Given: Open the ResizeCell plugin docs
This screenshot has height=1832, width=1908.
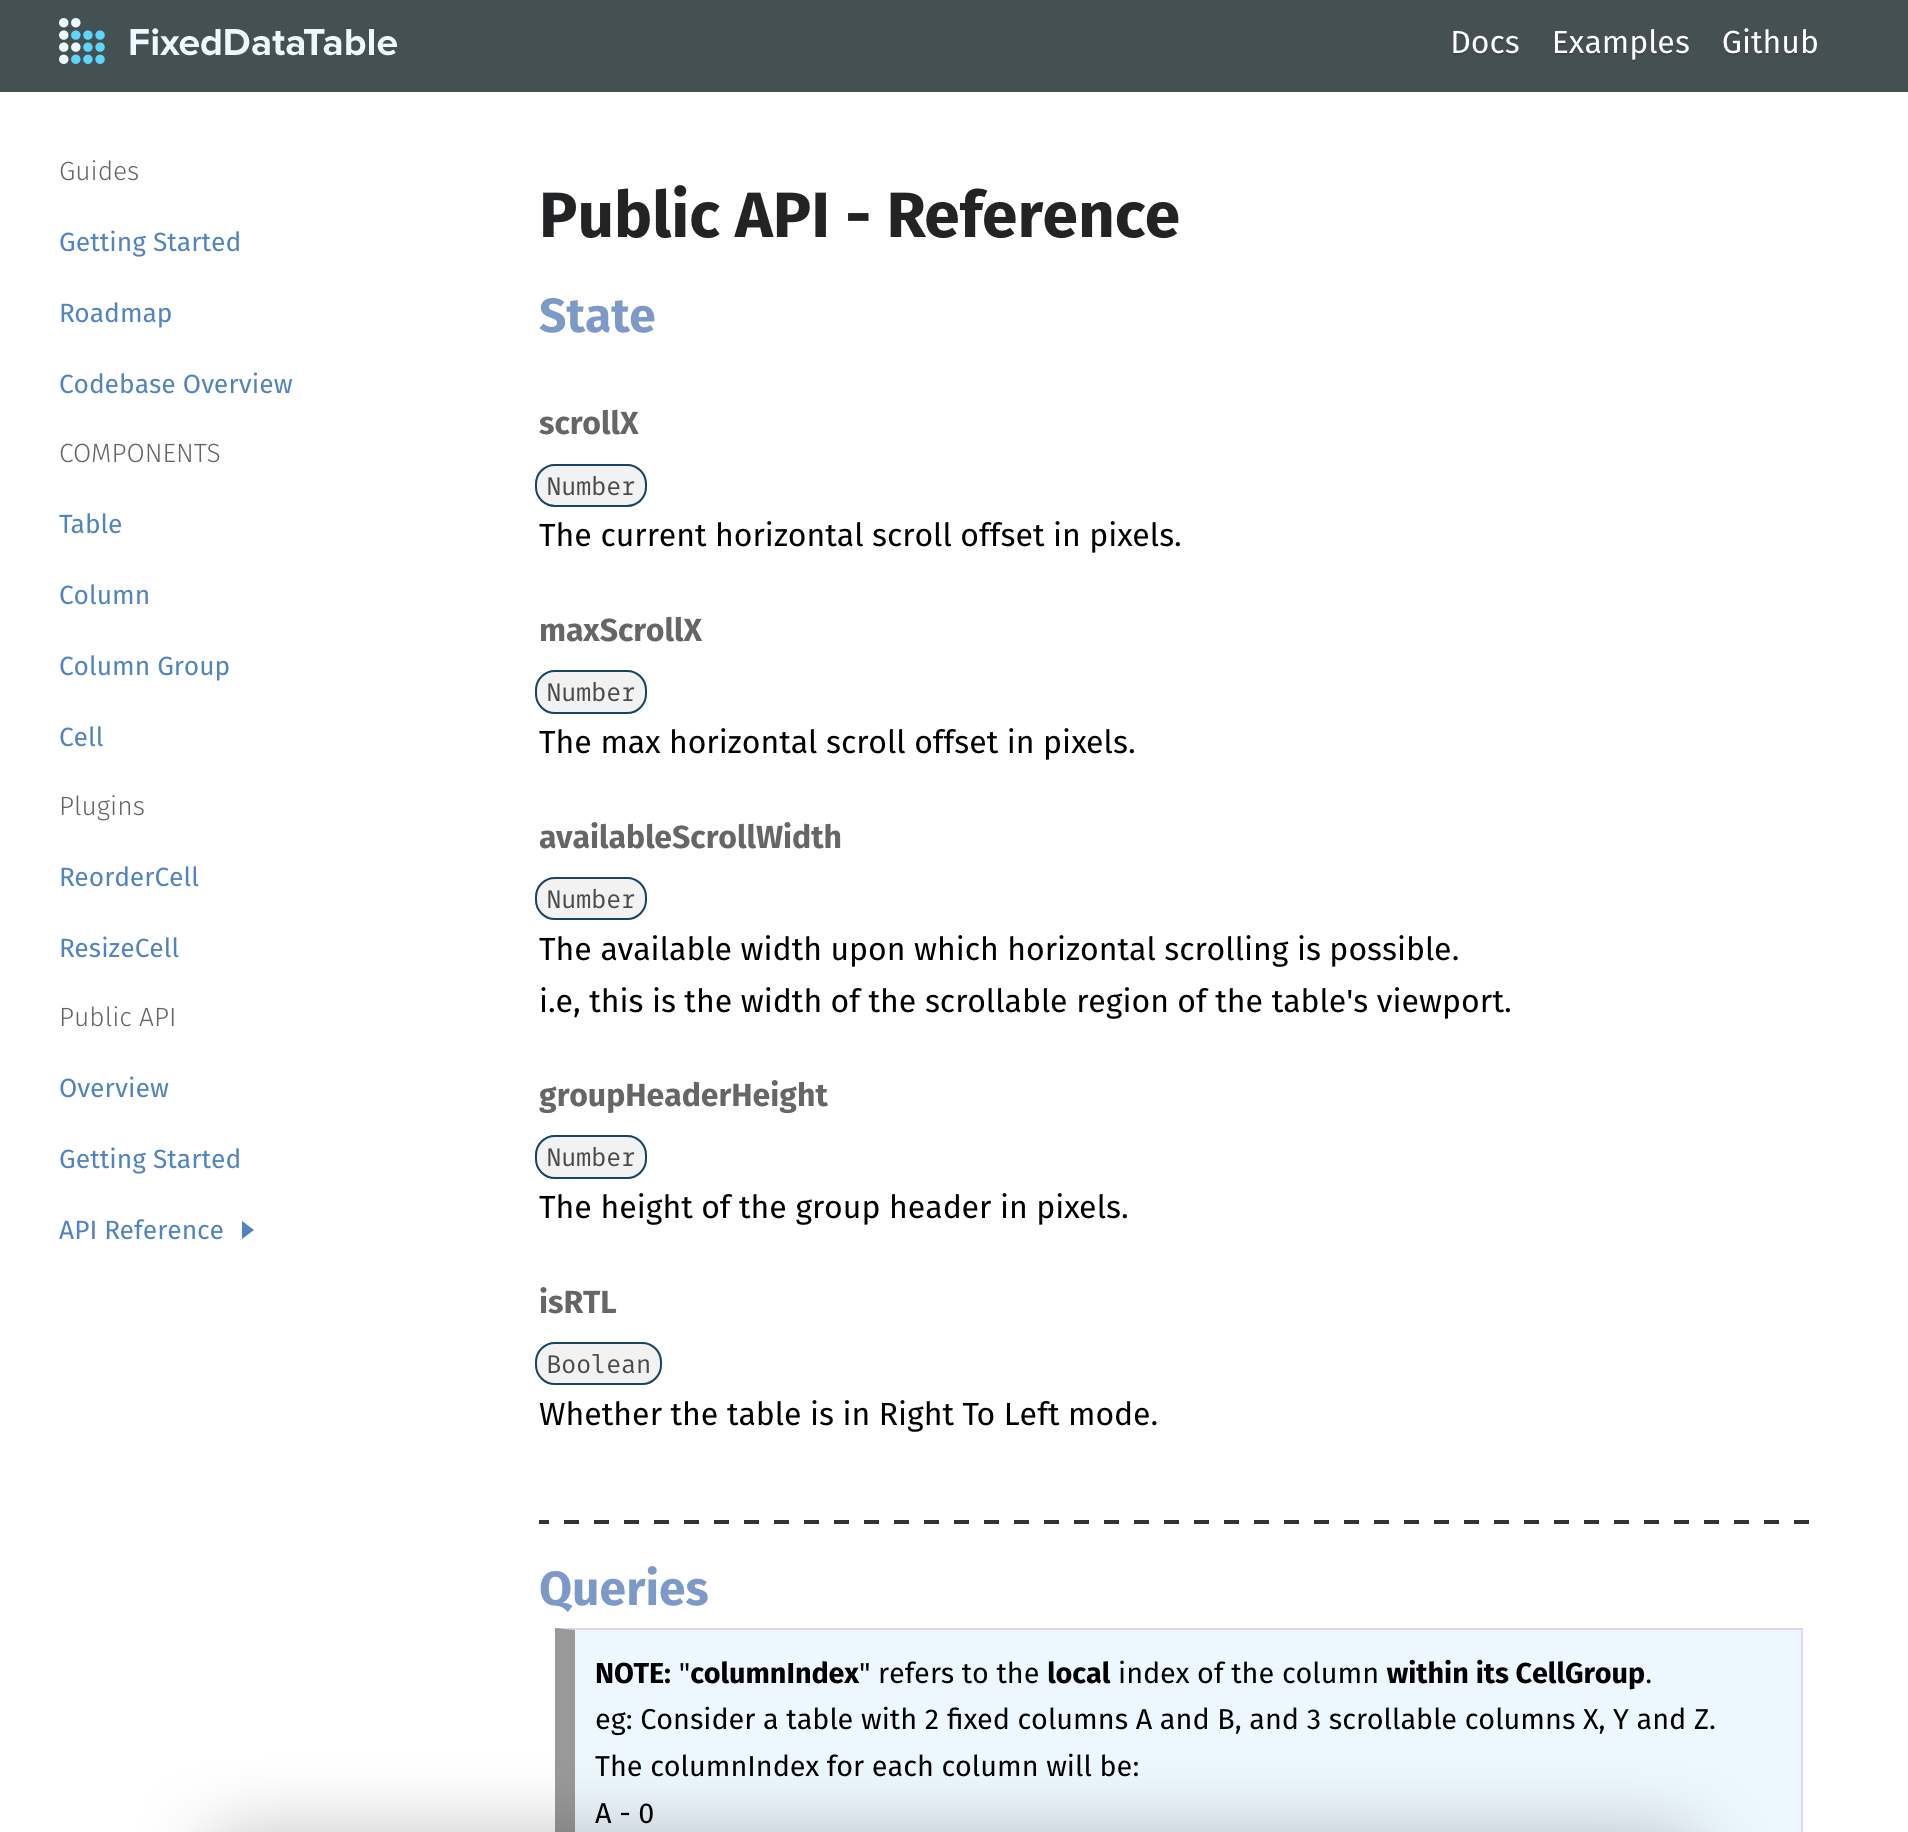Looking at the screenshot, I should tap(120, 948).
